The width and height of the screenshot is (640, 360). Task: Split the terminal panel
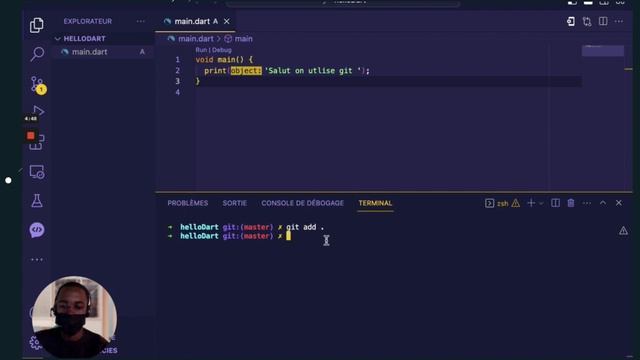click(555, 203)
